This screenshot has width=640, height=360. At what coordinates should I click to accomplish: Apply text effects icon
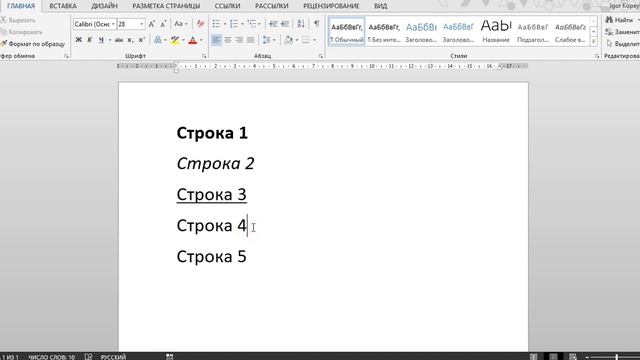[x=158, y=40]
